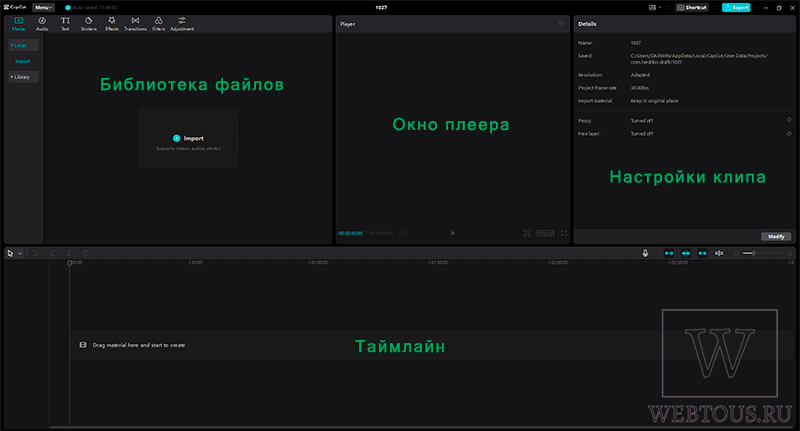
Task: Open the Menu dropdown in title bar
Action: click(x=44, y=7)
